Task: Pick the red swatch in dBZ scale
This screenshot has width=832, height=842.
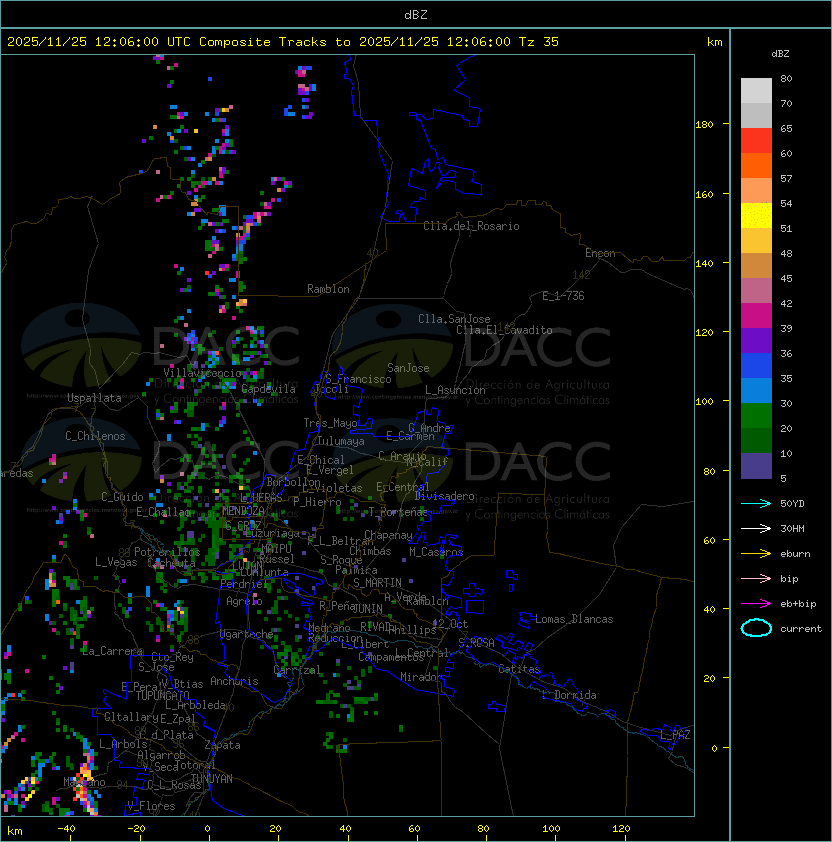Action: pos(756,141)
